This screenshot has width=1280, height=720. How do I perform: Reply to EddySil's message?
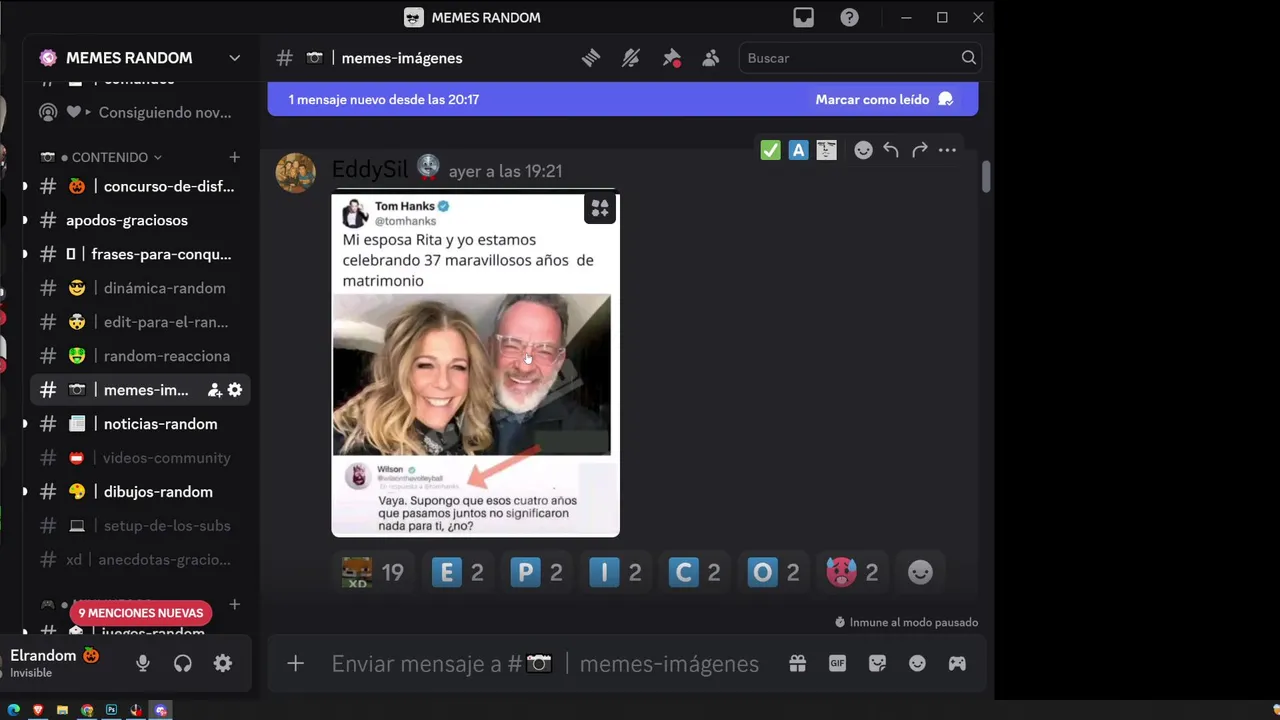coord(891,150)
